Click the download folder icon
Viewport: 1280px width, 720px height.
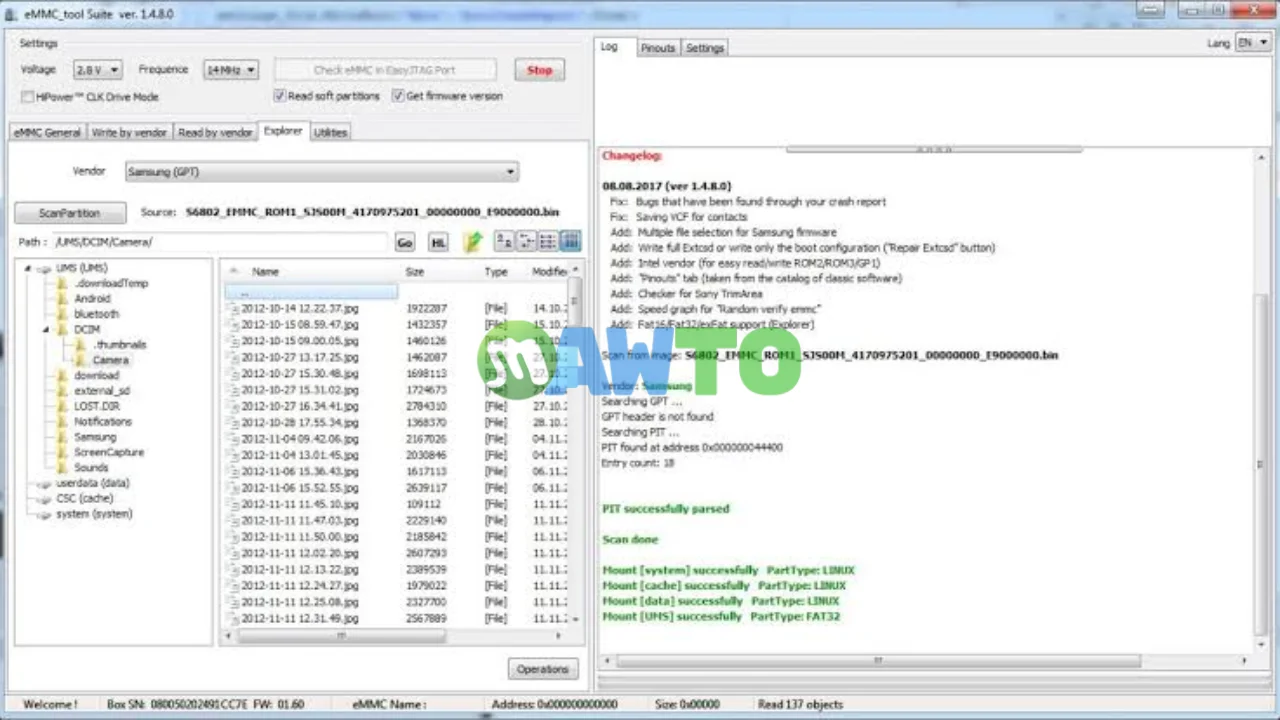[x=63, y=376]
